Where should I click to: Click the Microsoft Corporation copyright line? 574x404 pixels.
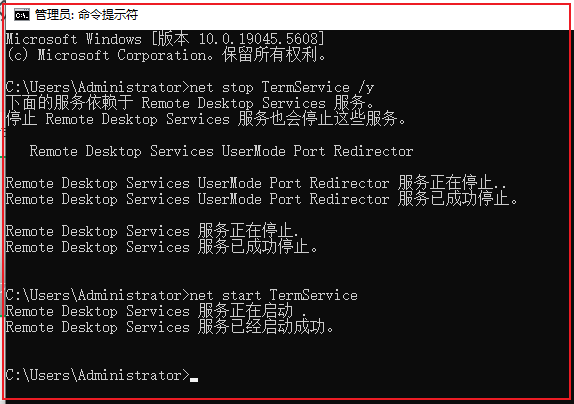[x=166, y=55]
